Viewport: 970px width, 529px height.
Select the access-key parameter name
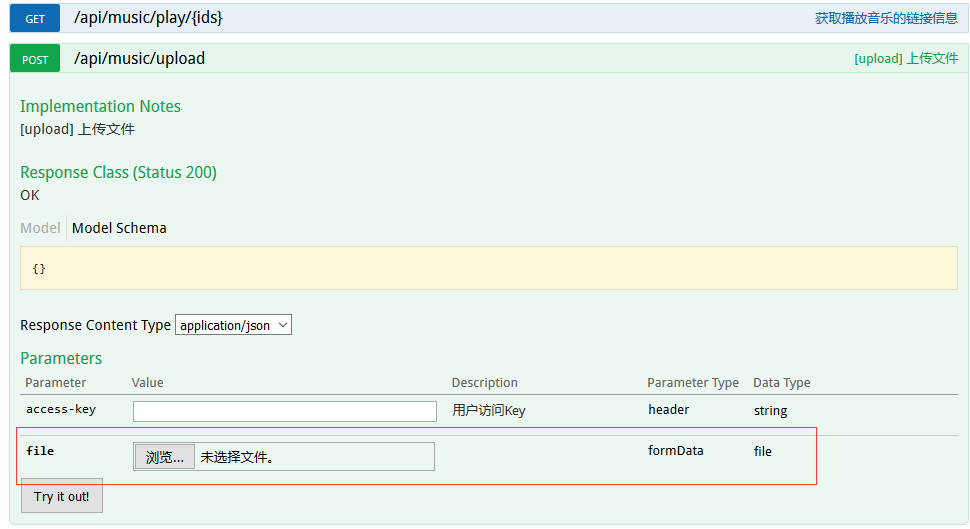(61, 410)
